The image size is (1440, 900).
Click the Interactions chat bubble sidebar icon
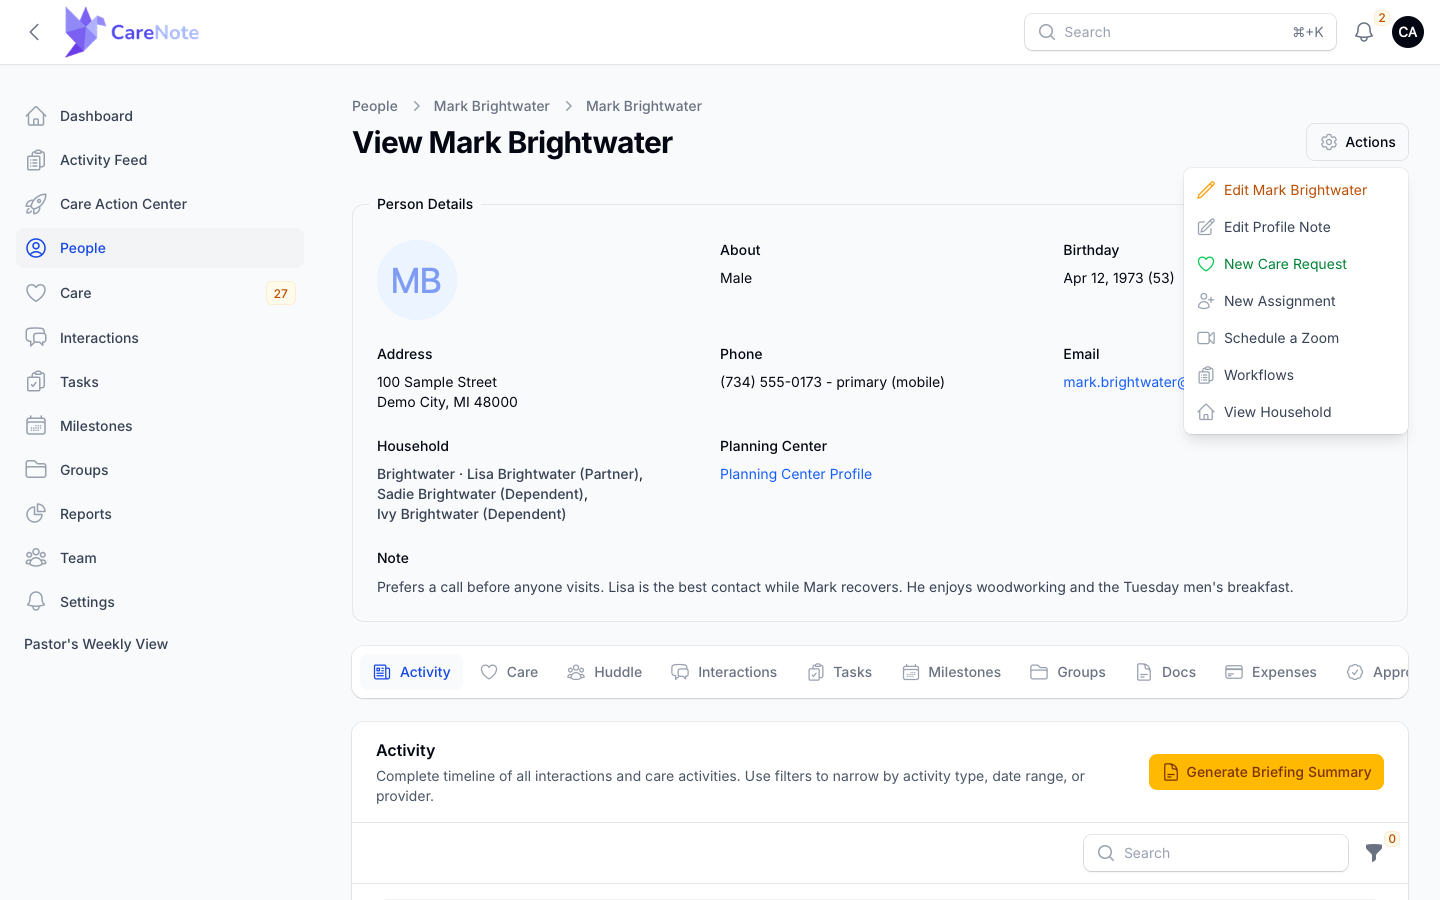36,338
